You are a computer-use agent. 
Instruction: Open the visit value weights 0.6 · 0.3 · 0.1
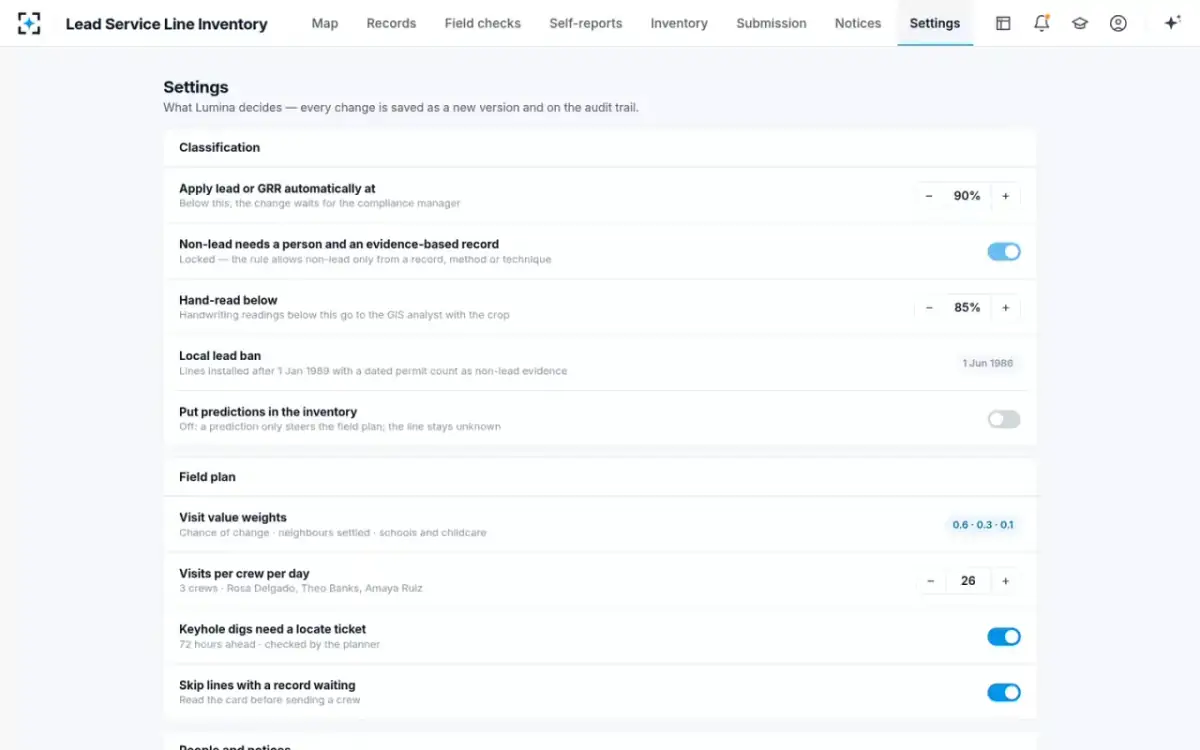983,525
